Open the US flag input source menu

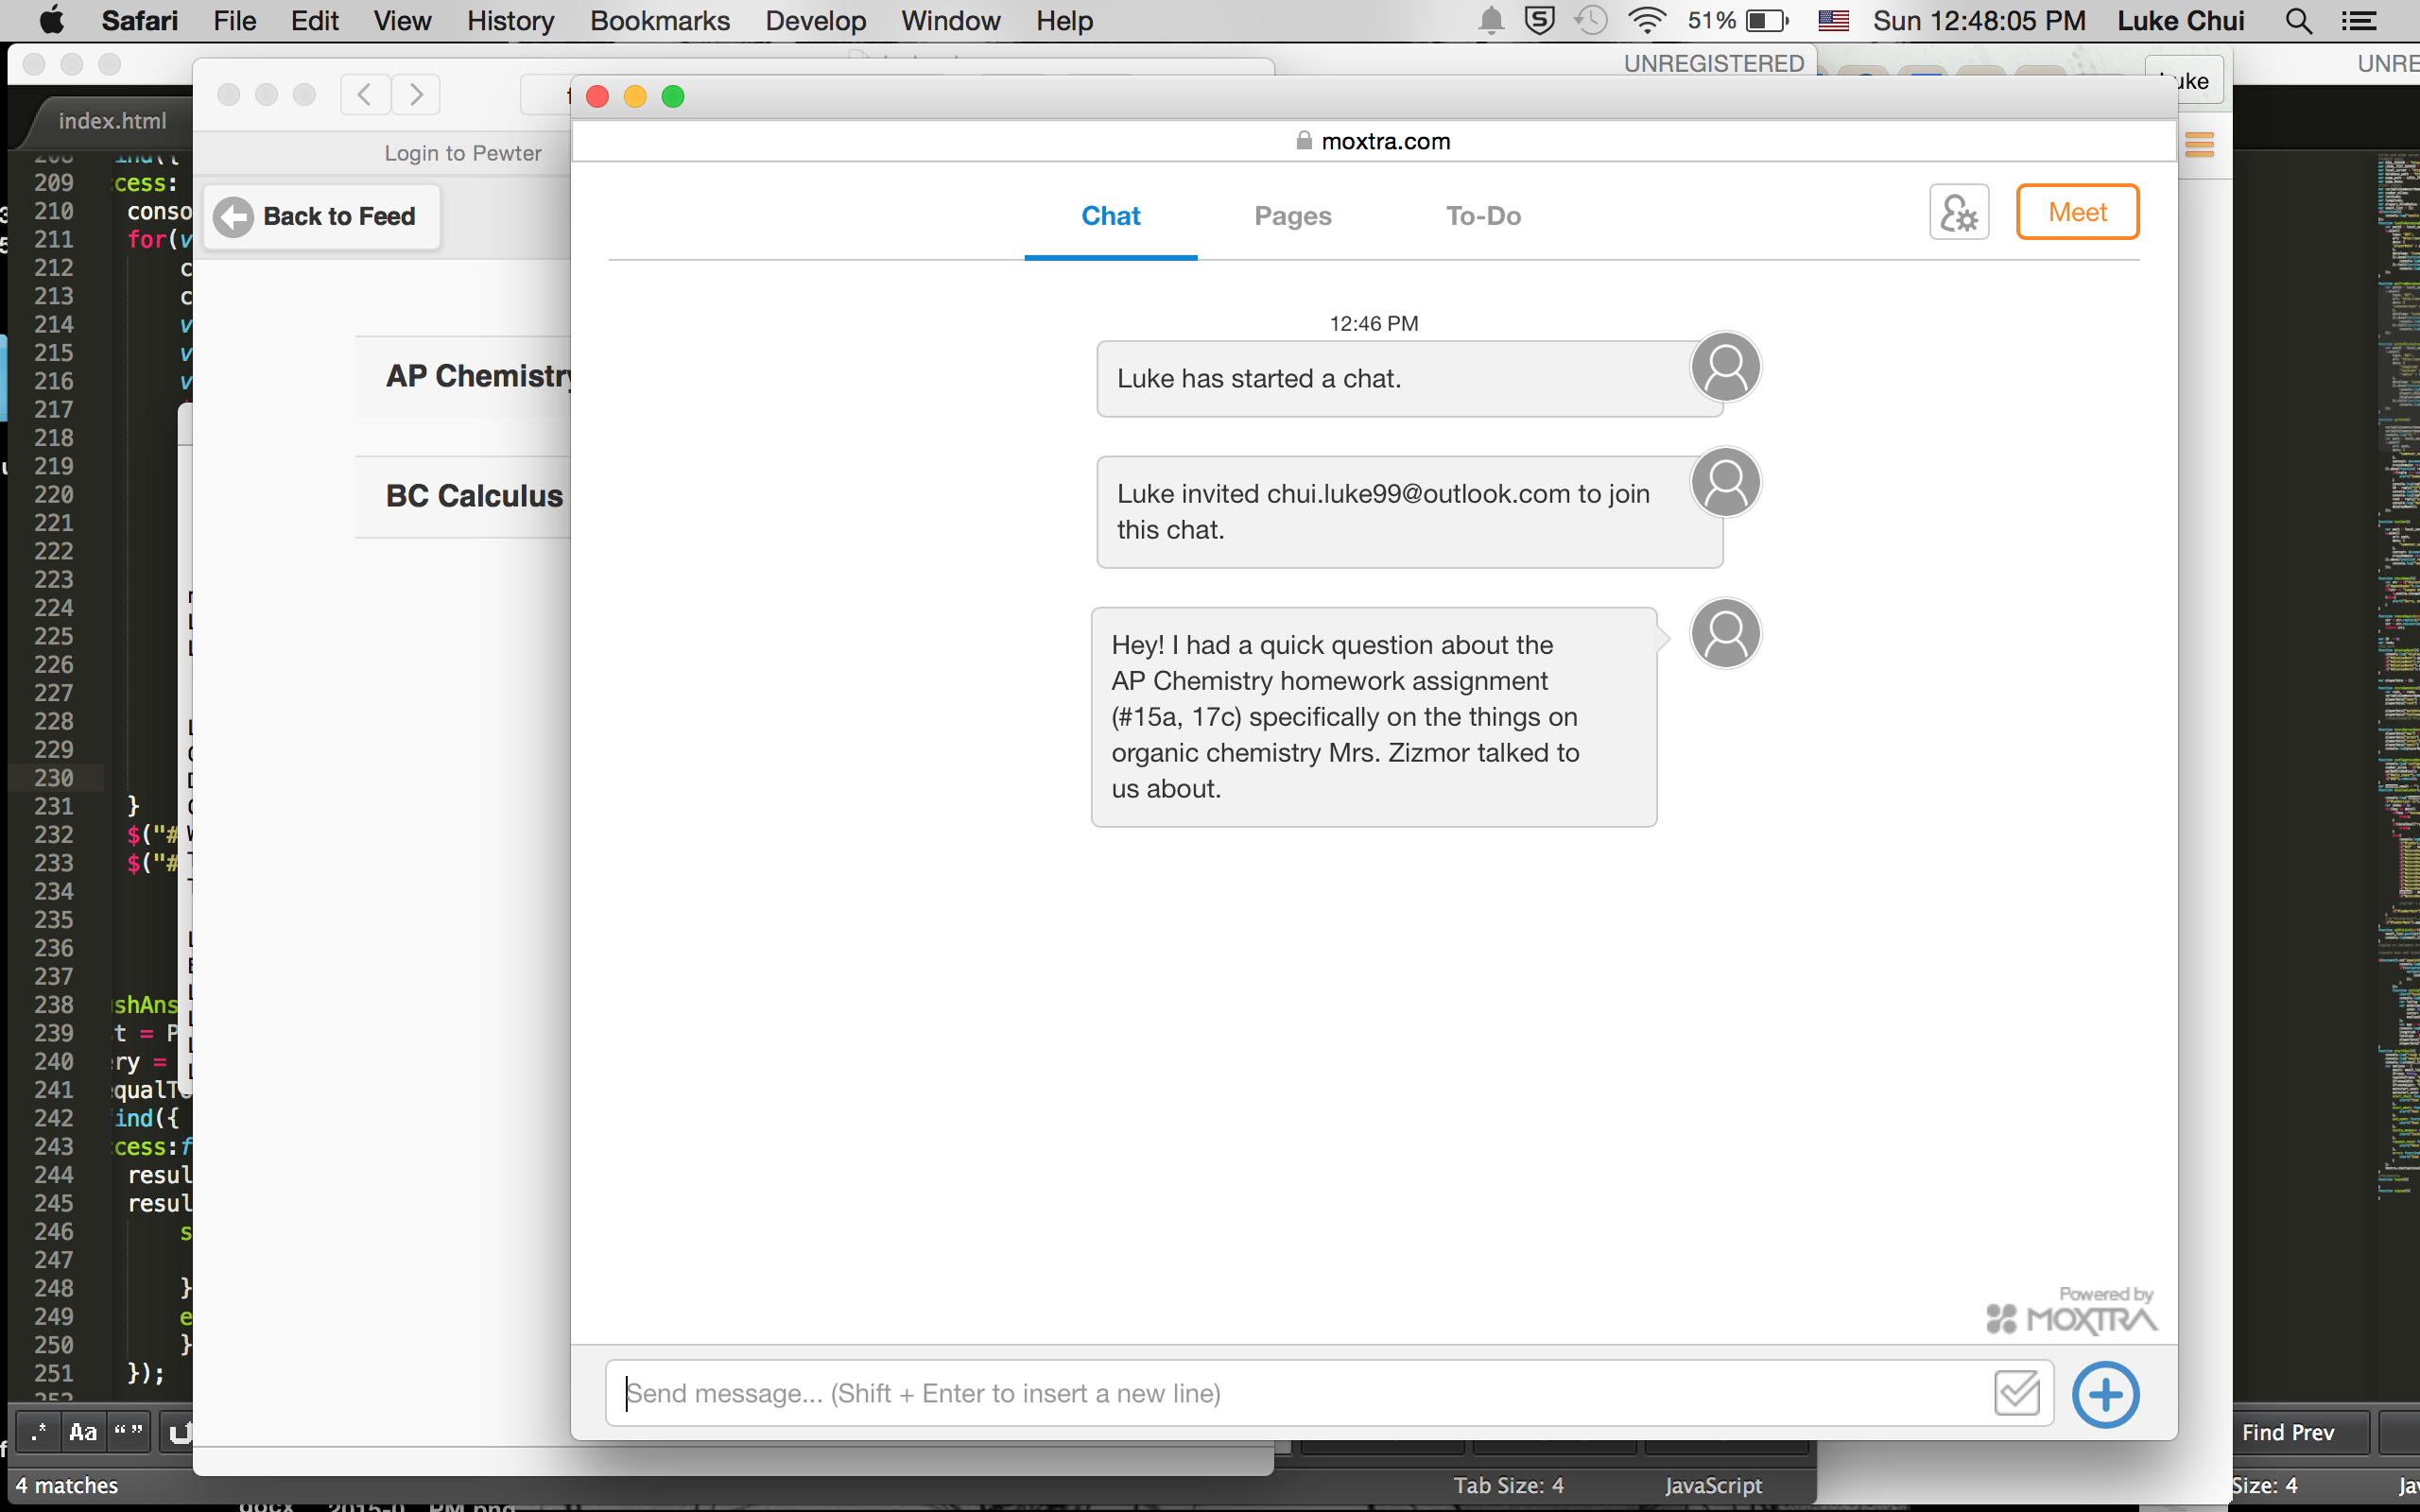(x=1833, y=21)
